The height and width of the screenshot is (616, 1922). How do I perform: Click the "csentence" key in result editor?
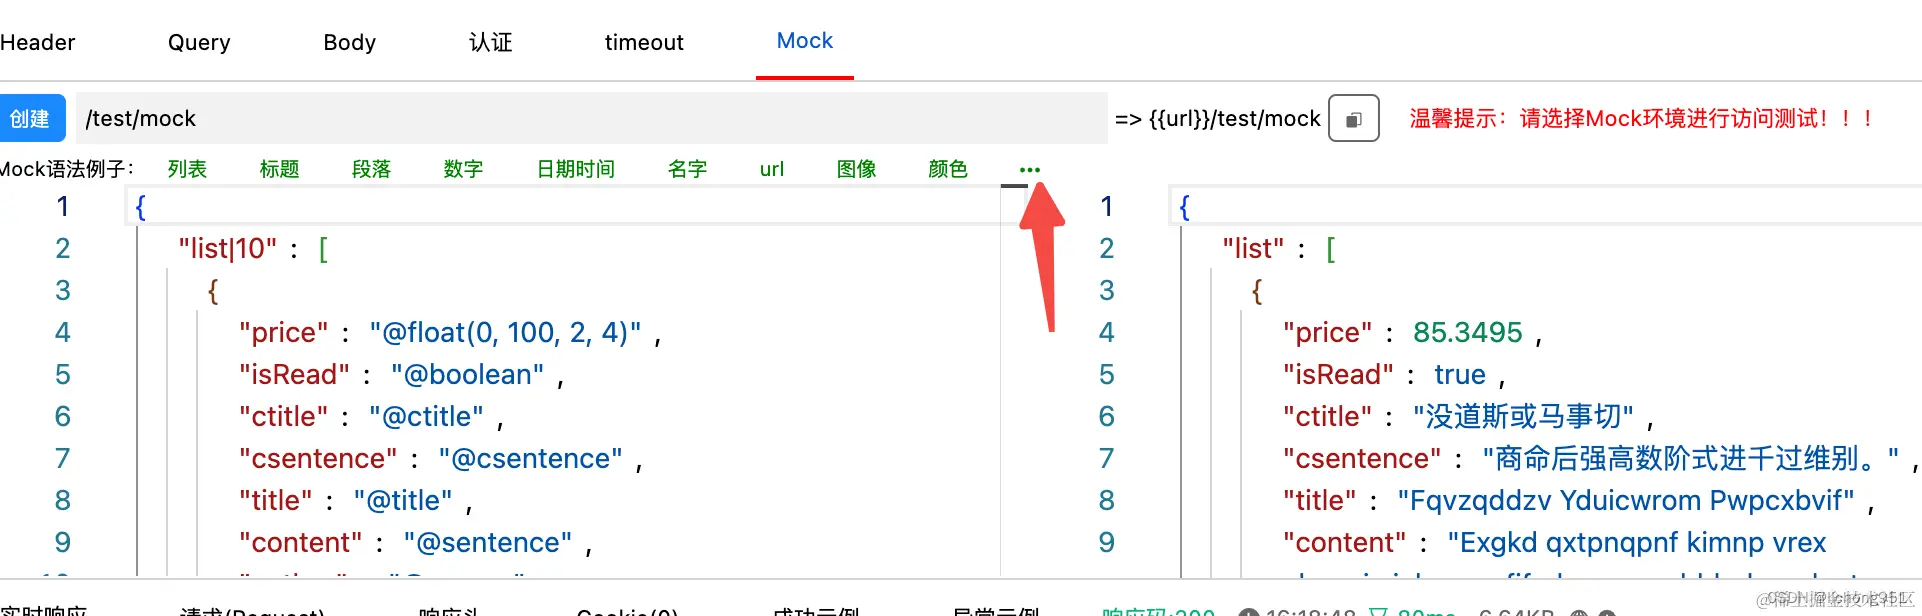click(x=1362, y=458)
